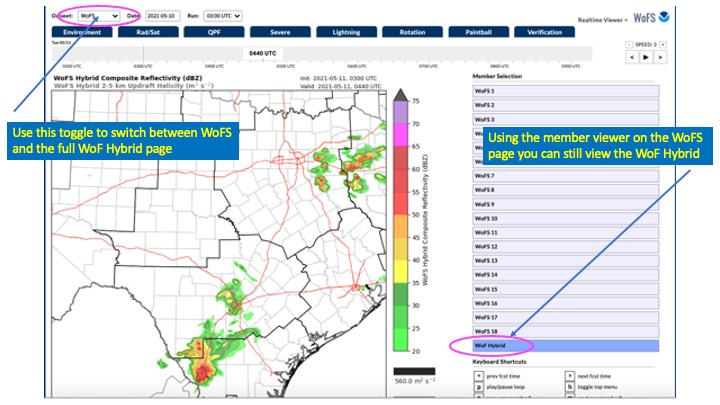Click the next fcst time shortcut key icon

[569, 376]
